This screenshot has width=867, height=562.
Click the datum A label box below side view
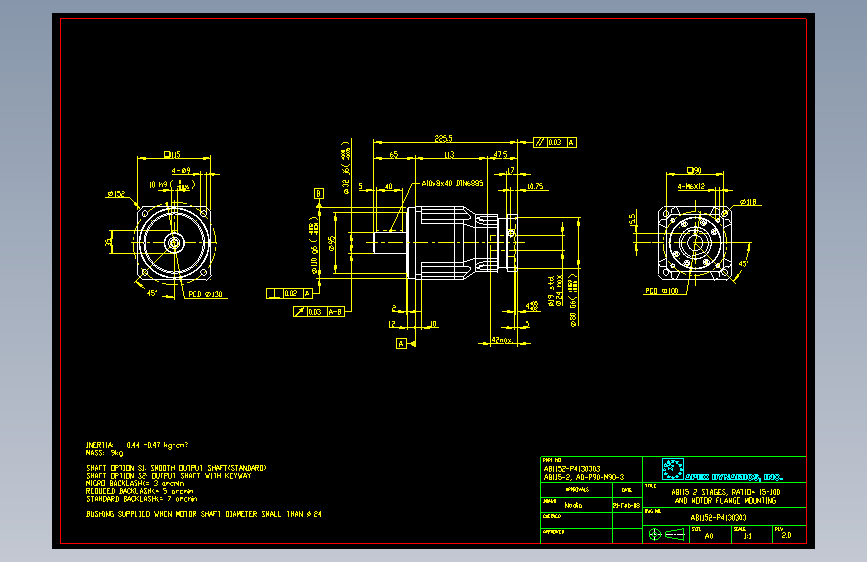(x=401, y=344)
